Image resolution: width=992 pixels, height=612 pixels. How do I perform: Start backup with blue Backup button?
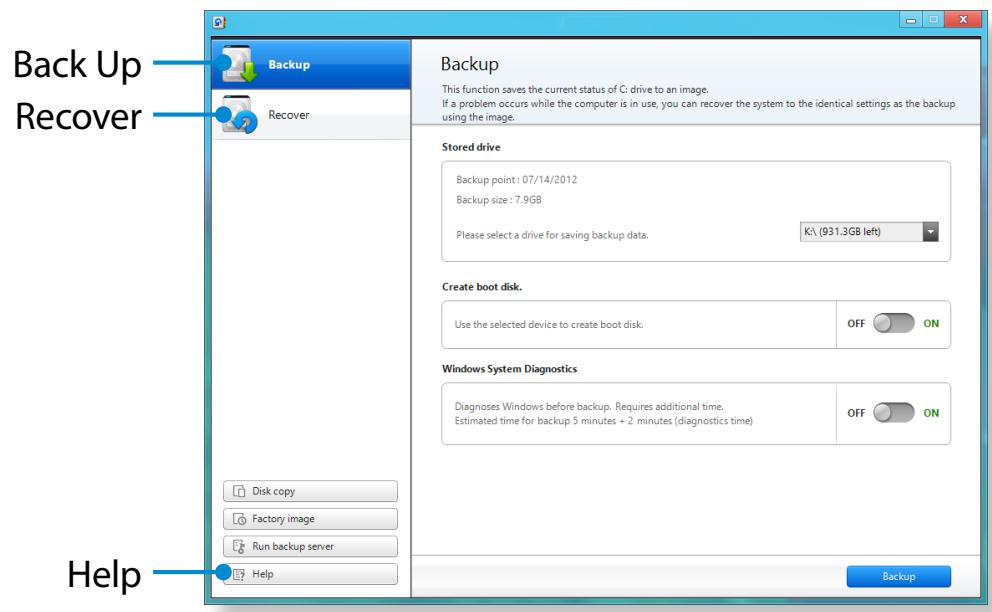coord(898,576)
